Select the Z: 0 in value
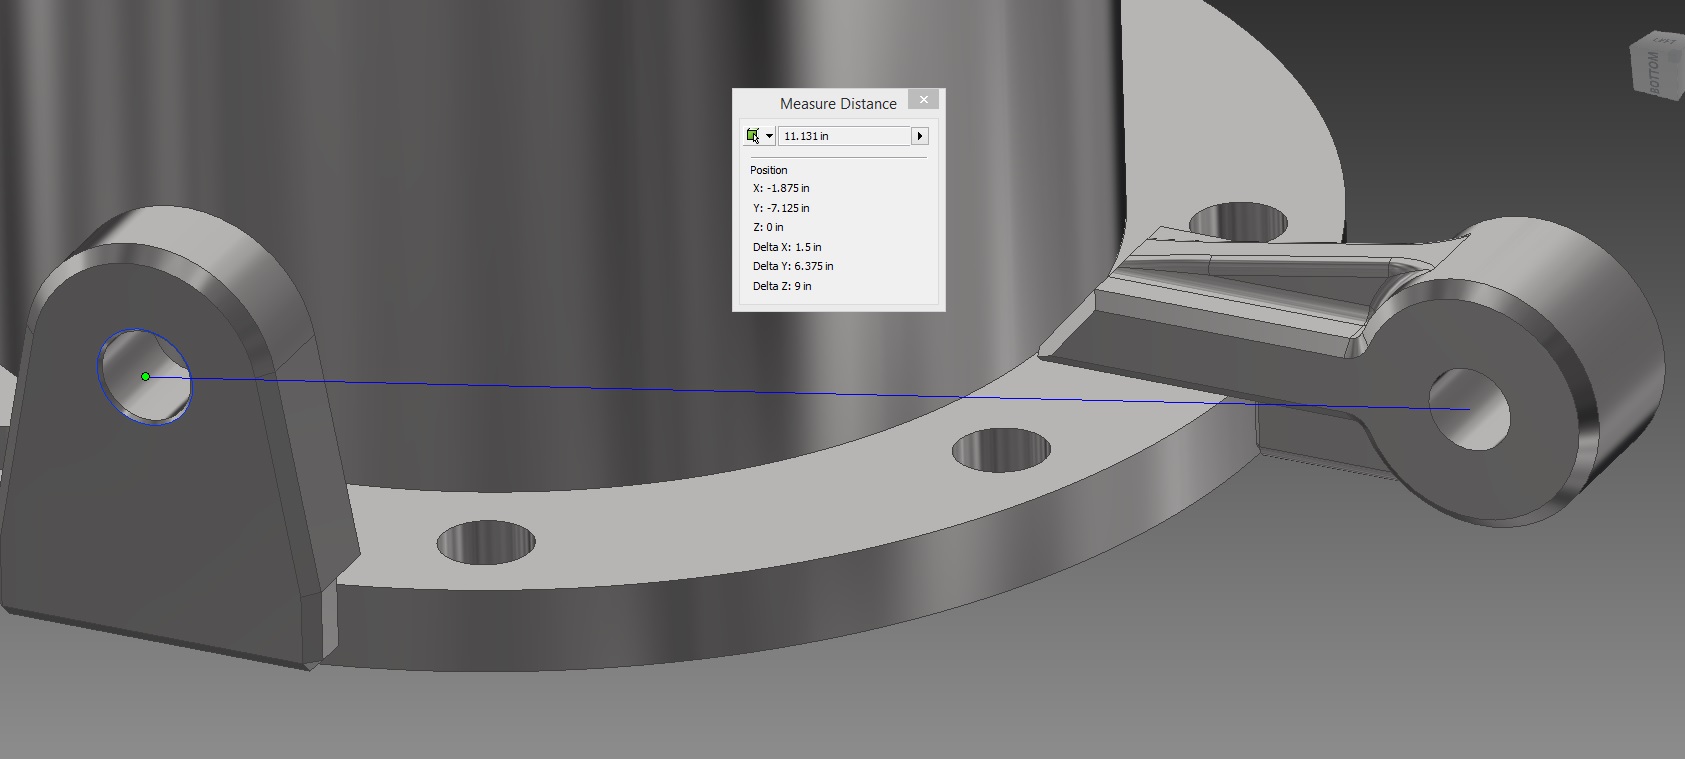The width and height of the screenshot is (1685, 759). coord(768,227)
